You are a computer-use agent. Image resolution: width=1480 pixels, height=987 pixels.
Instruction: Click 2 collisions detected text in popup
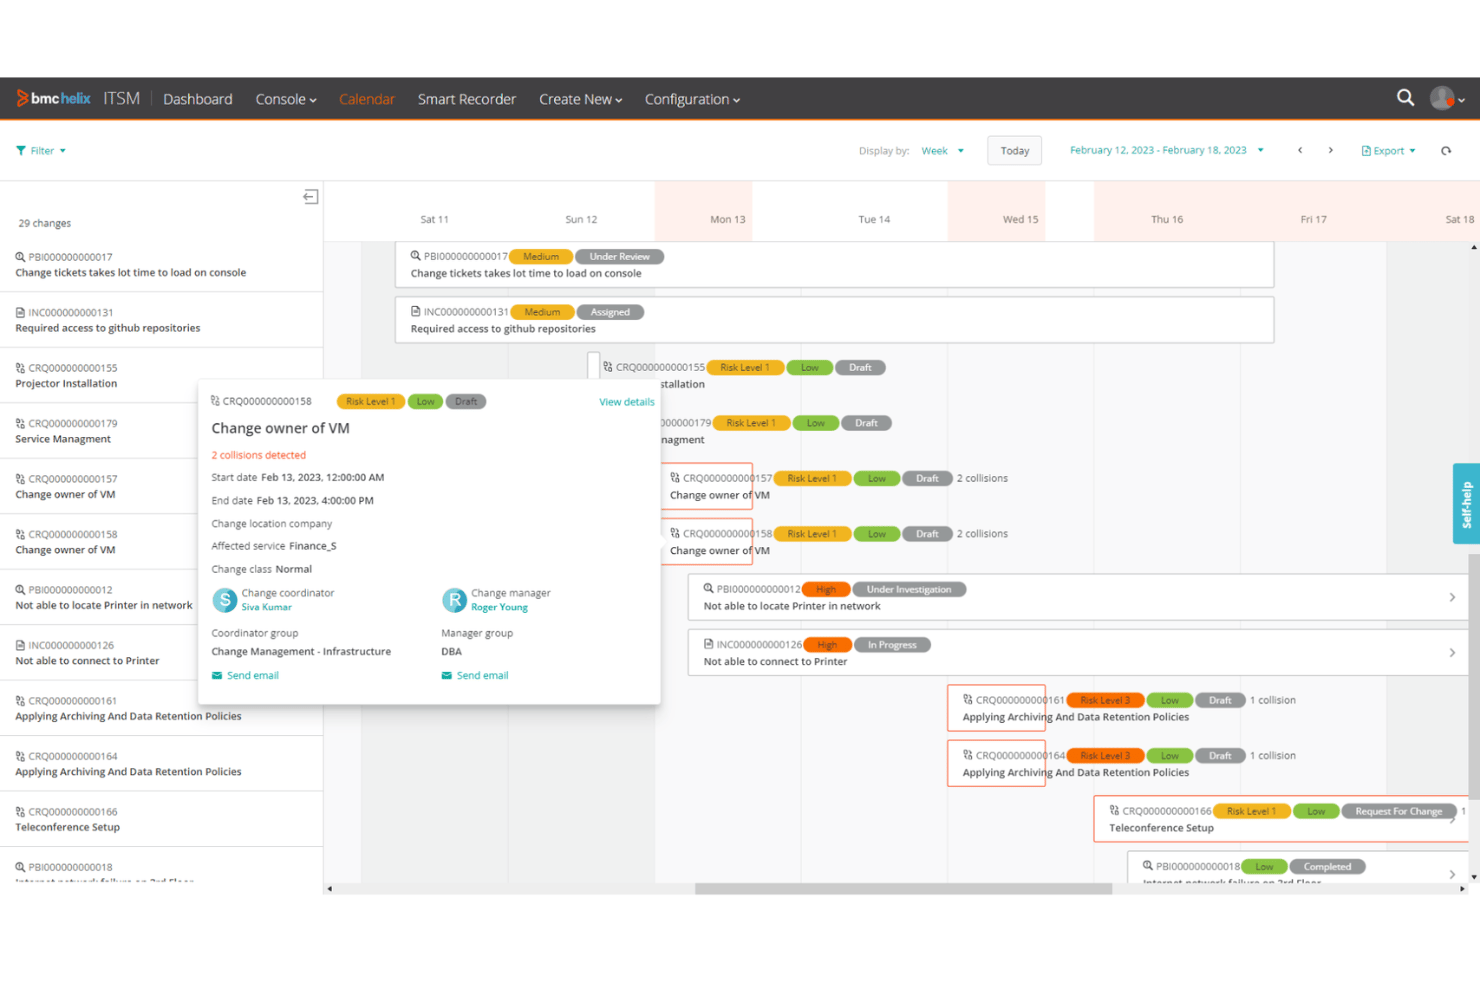(259, 455)
